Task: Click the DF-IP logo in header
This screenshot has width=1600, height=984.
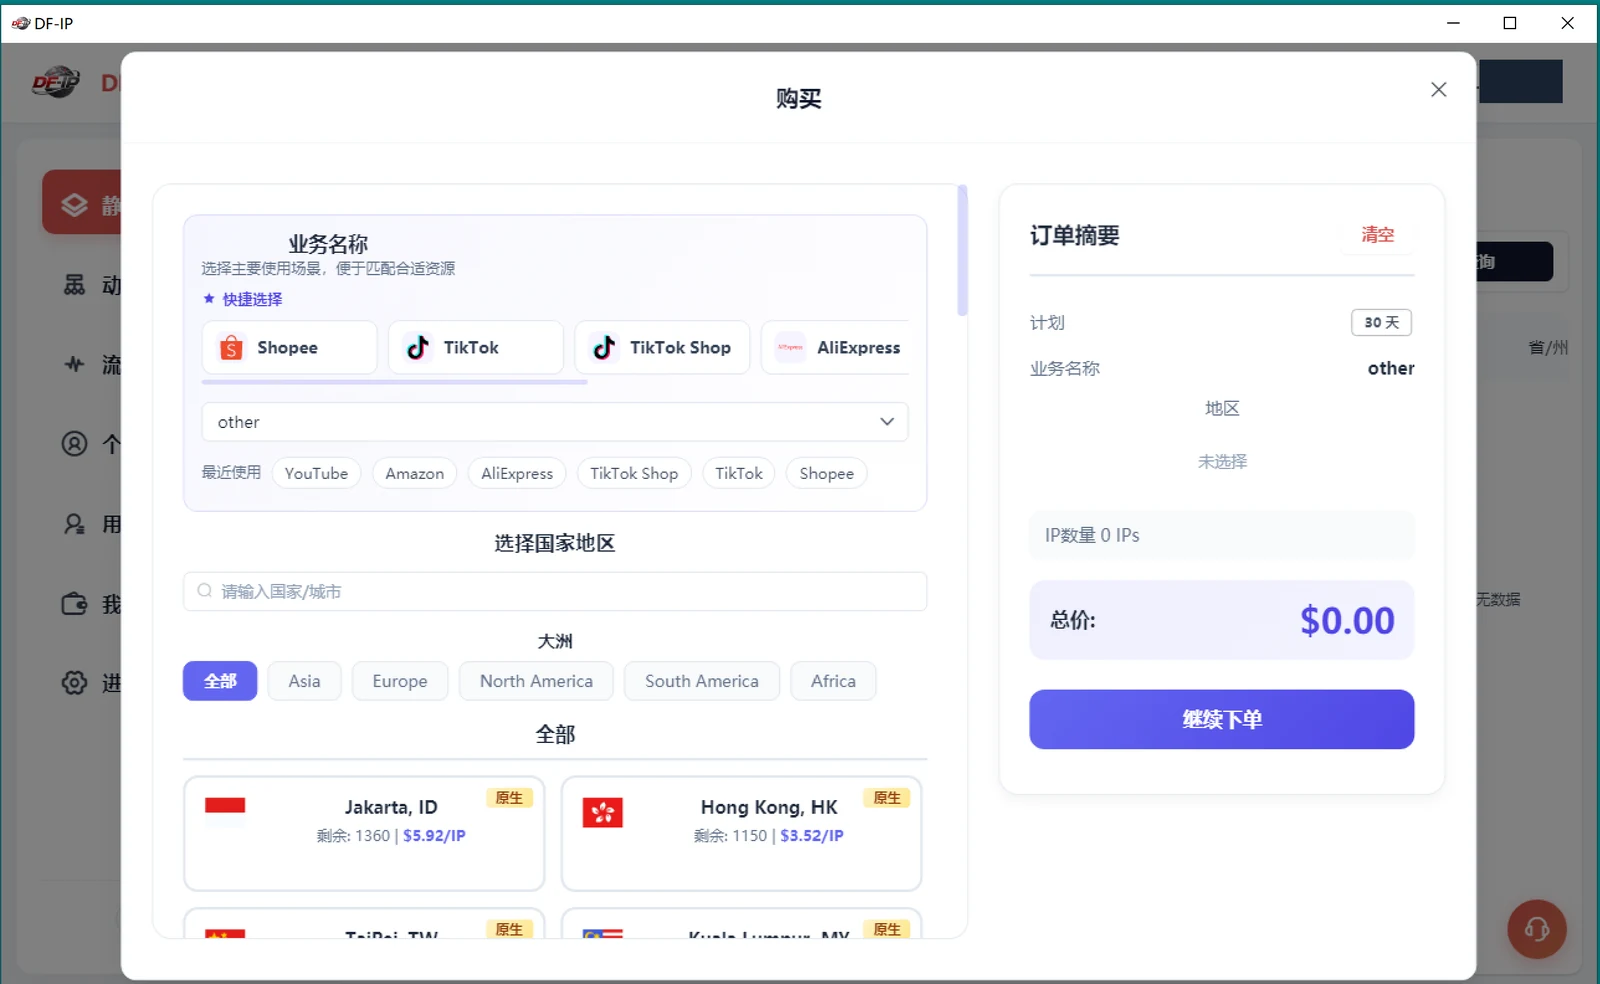Action: [x=56, y=82]
